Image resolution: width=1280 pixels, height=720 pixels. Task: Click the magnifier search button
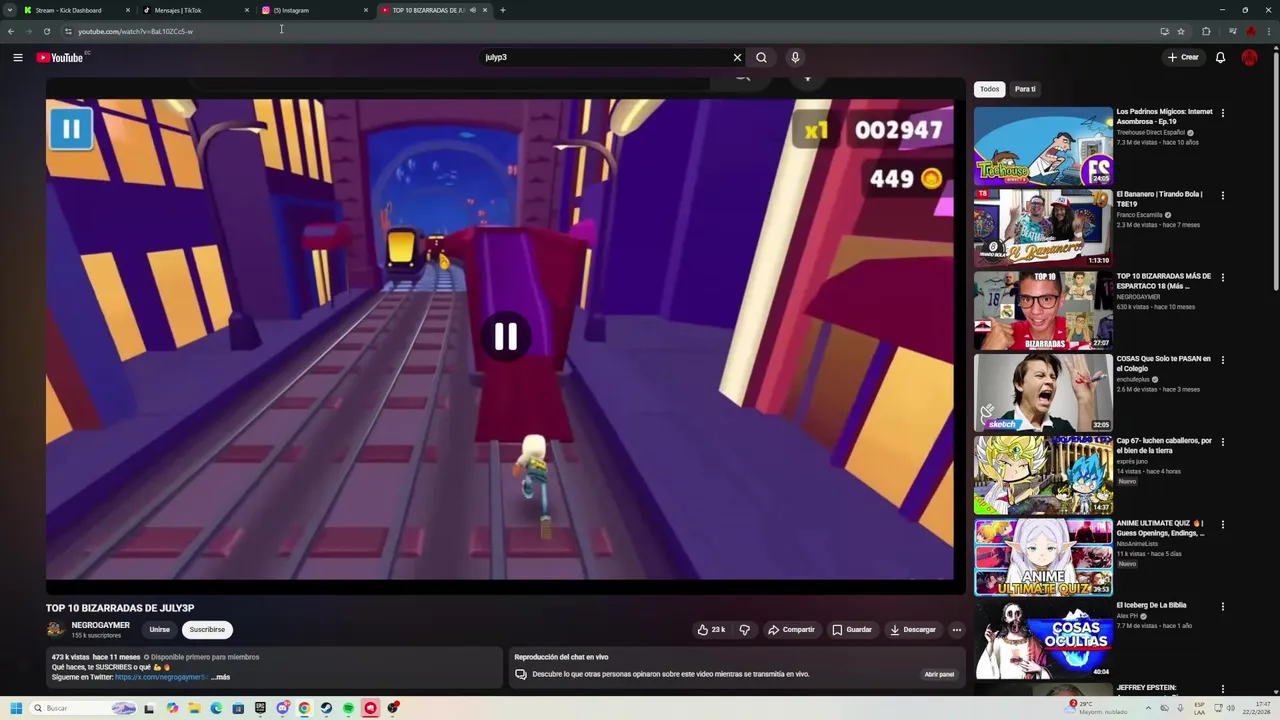tap(761, 57)
